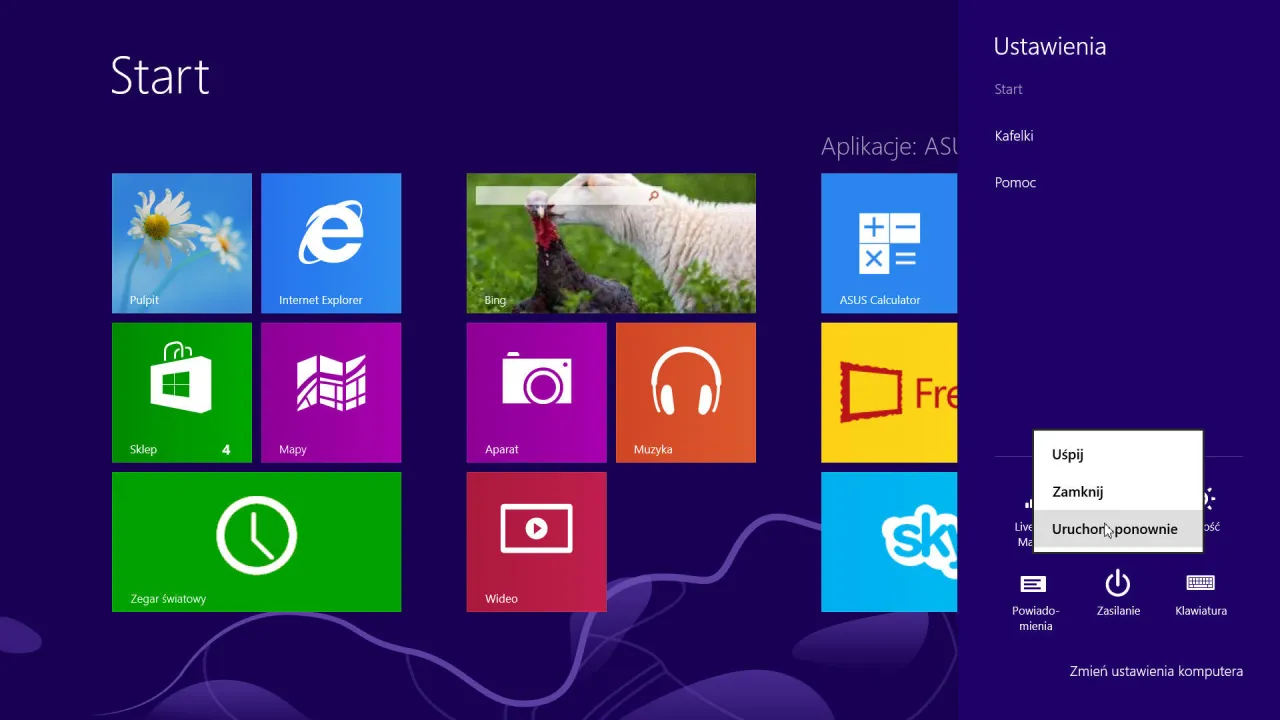The height and width of the screenshot is (720, 1280).
Task: Launch the ASUS Calculator app
Action: click(x=888, y=242)
